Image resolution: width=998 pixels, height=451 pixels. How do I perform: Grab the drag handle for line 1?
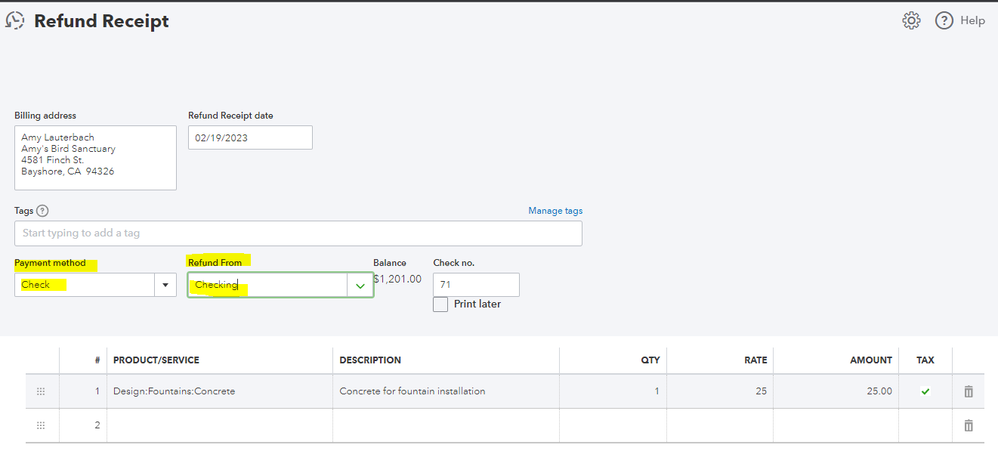pos(41,392)
